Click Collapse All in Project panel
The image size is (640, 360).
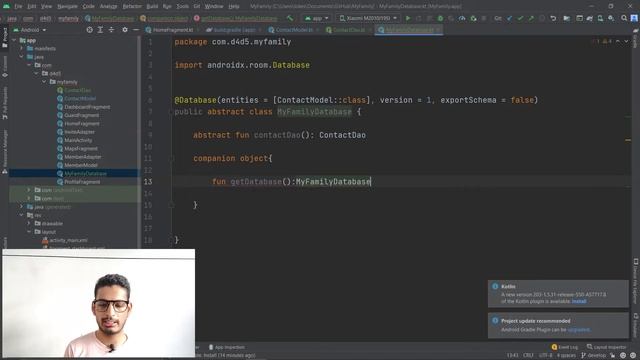point(111,30)
